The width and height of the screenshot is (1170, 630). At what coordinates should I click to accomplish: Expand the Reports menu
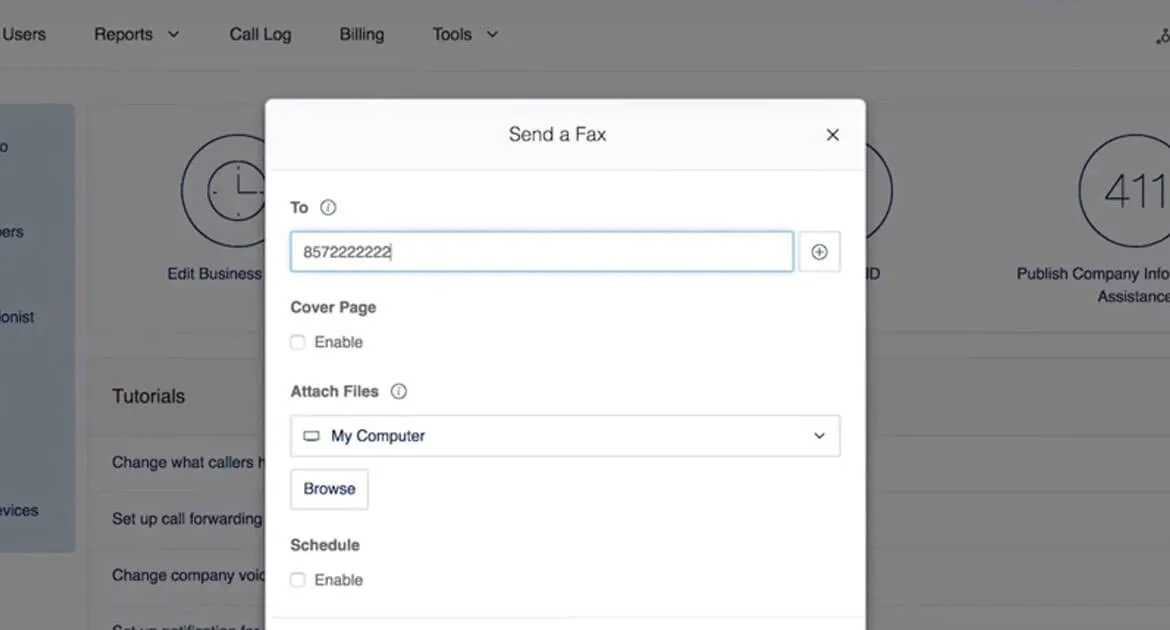[137, 34]
